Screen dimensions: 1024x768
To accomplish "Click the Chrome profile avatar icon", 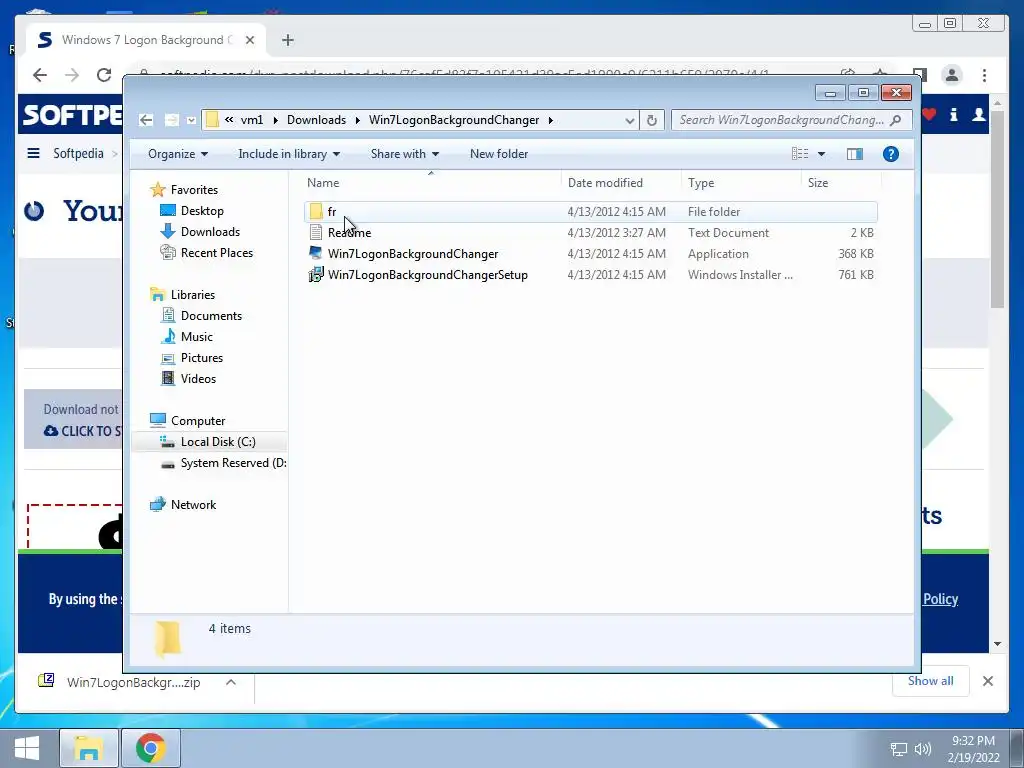I will tap(952, 75).
